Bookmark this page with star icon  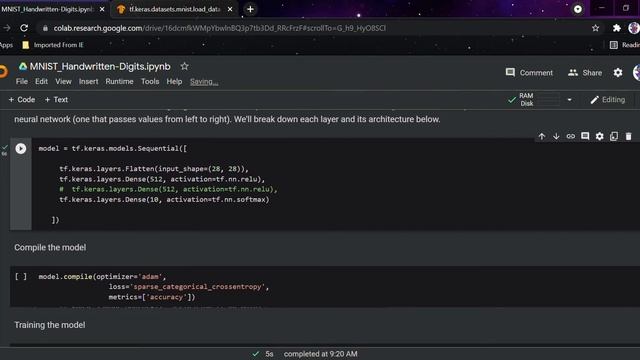coord(596,28)
